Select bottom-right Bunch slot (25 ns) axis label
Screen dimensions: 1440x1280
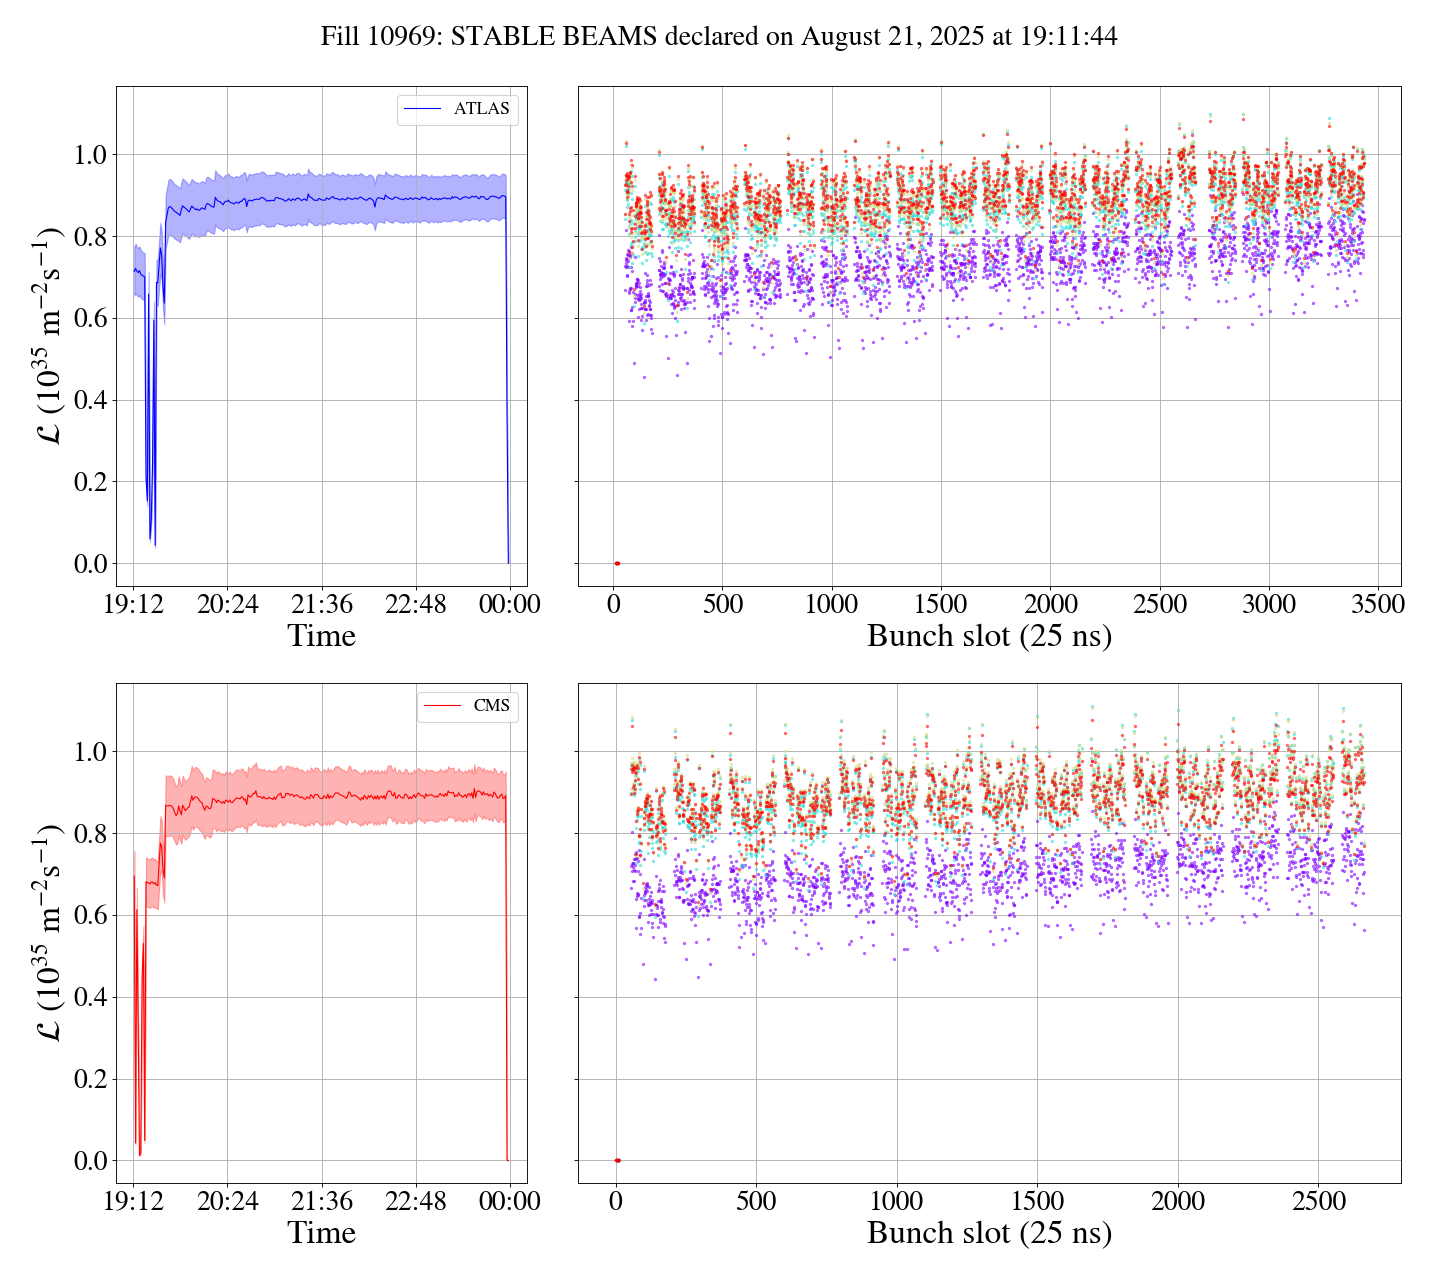pyautogui.click(x=989, y=1233)
